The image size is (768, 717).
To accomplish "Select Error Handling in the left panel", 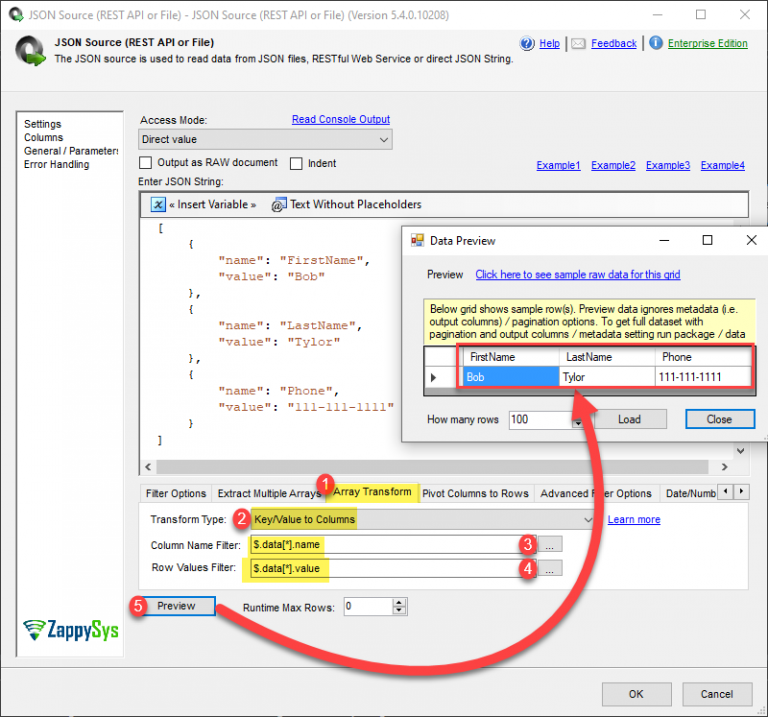I will click(x=56, y=165).
